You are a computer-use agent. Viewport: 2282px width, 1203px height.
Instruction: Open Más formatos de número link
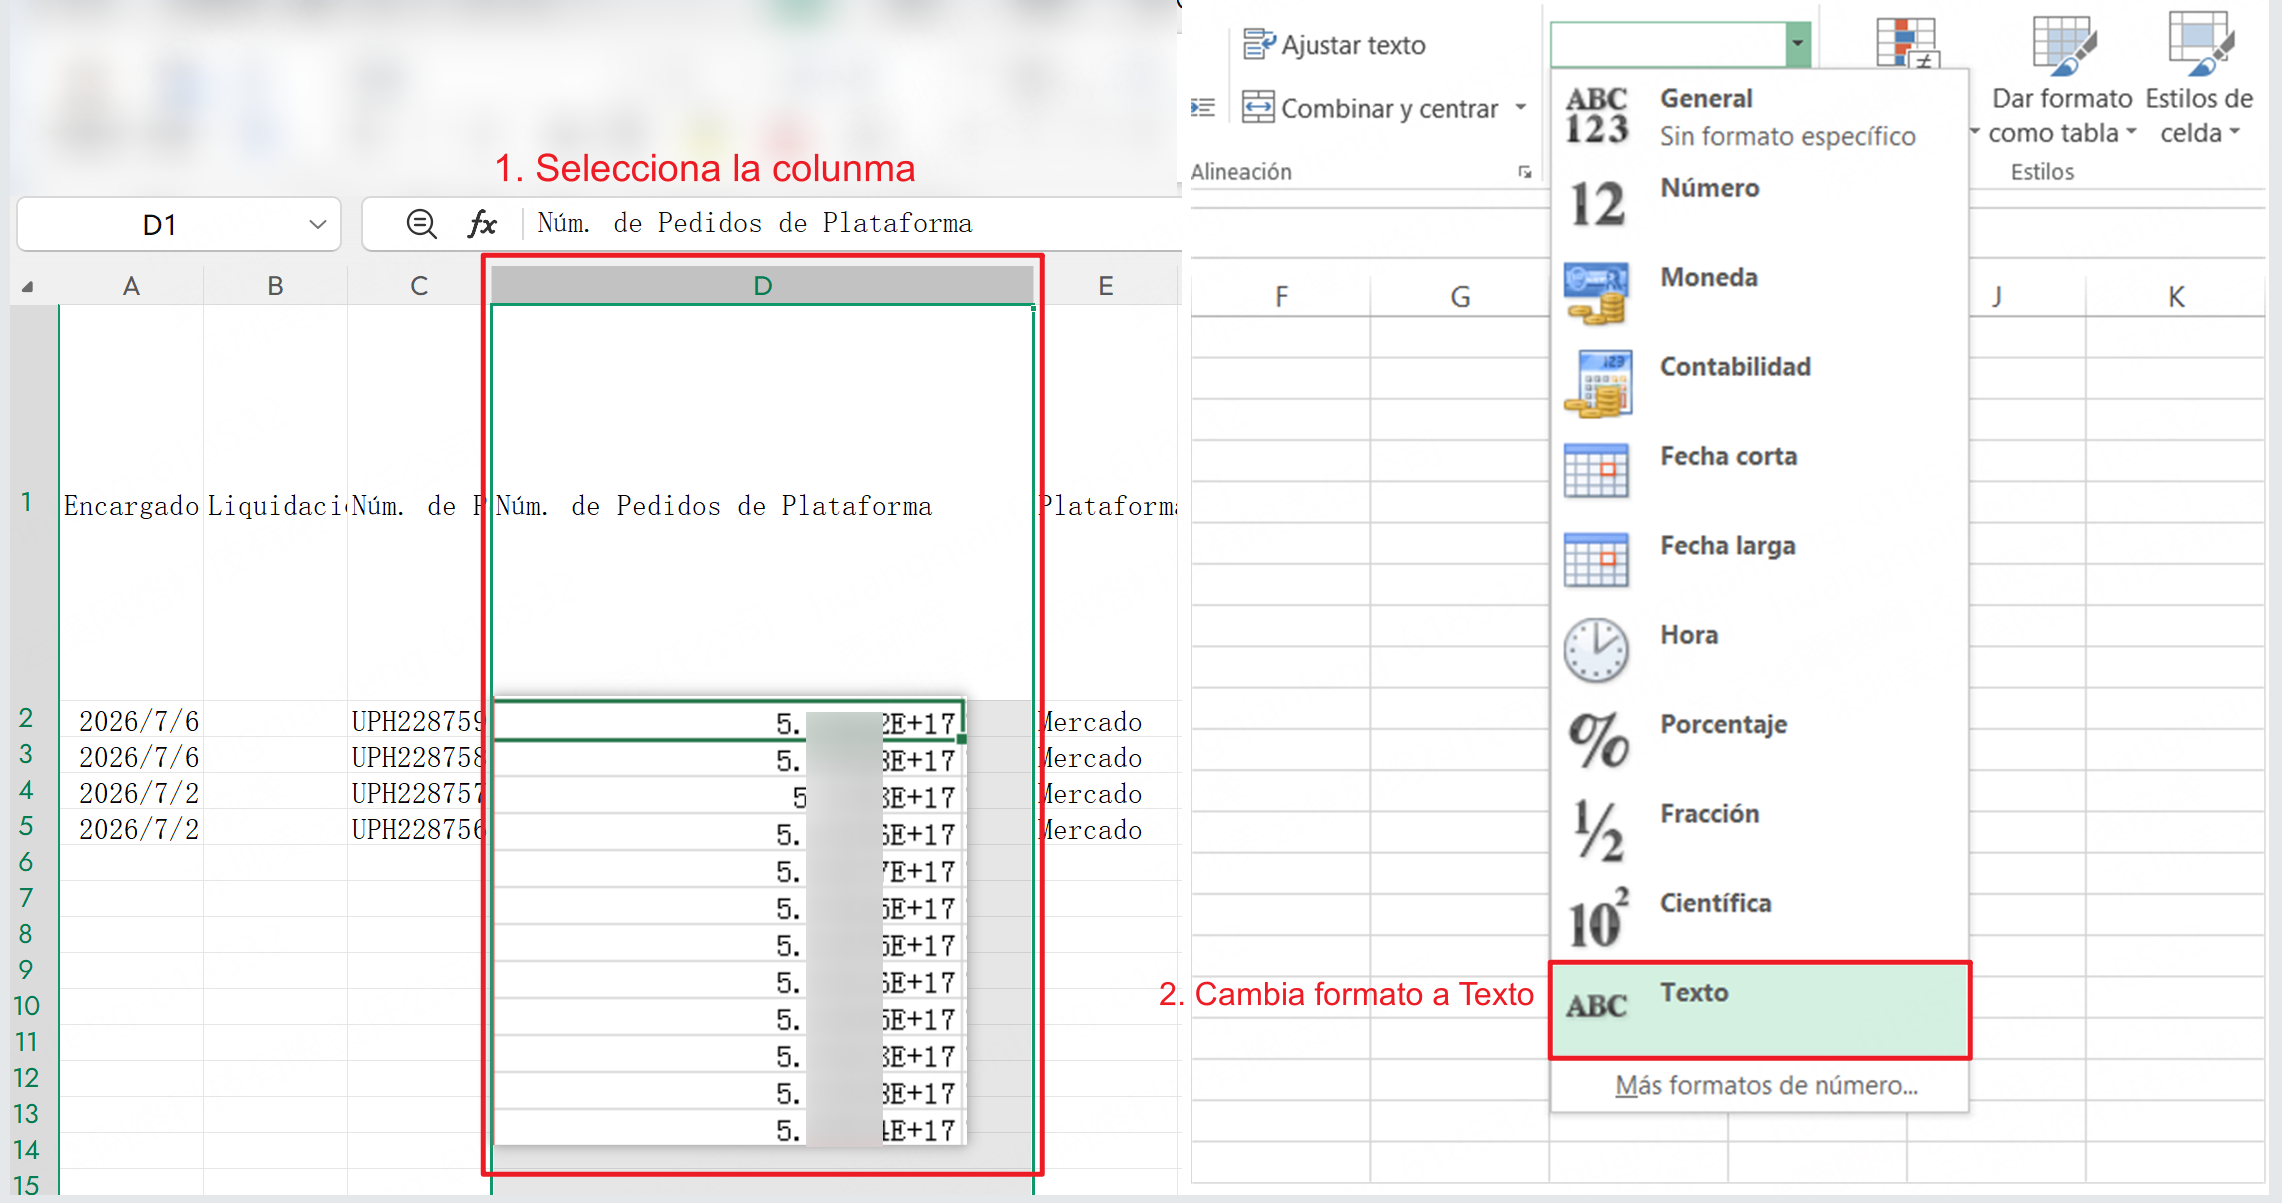tap(1766, 1086)
